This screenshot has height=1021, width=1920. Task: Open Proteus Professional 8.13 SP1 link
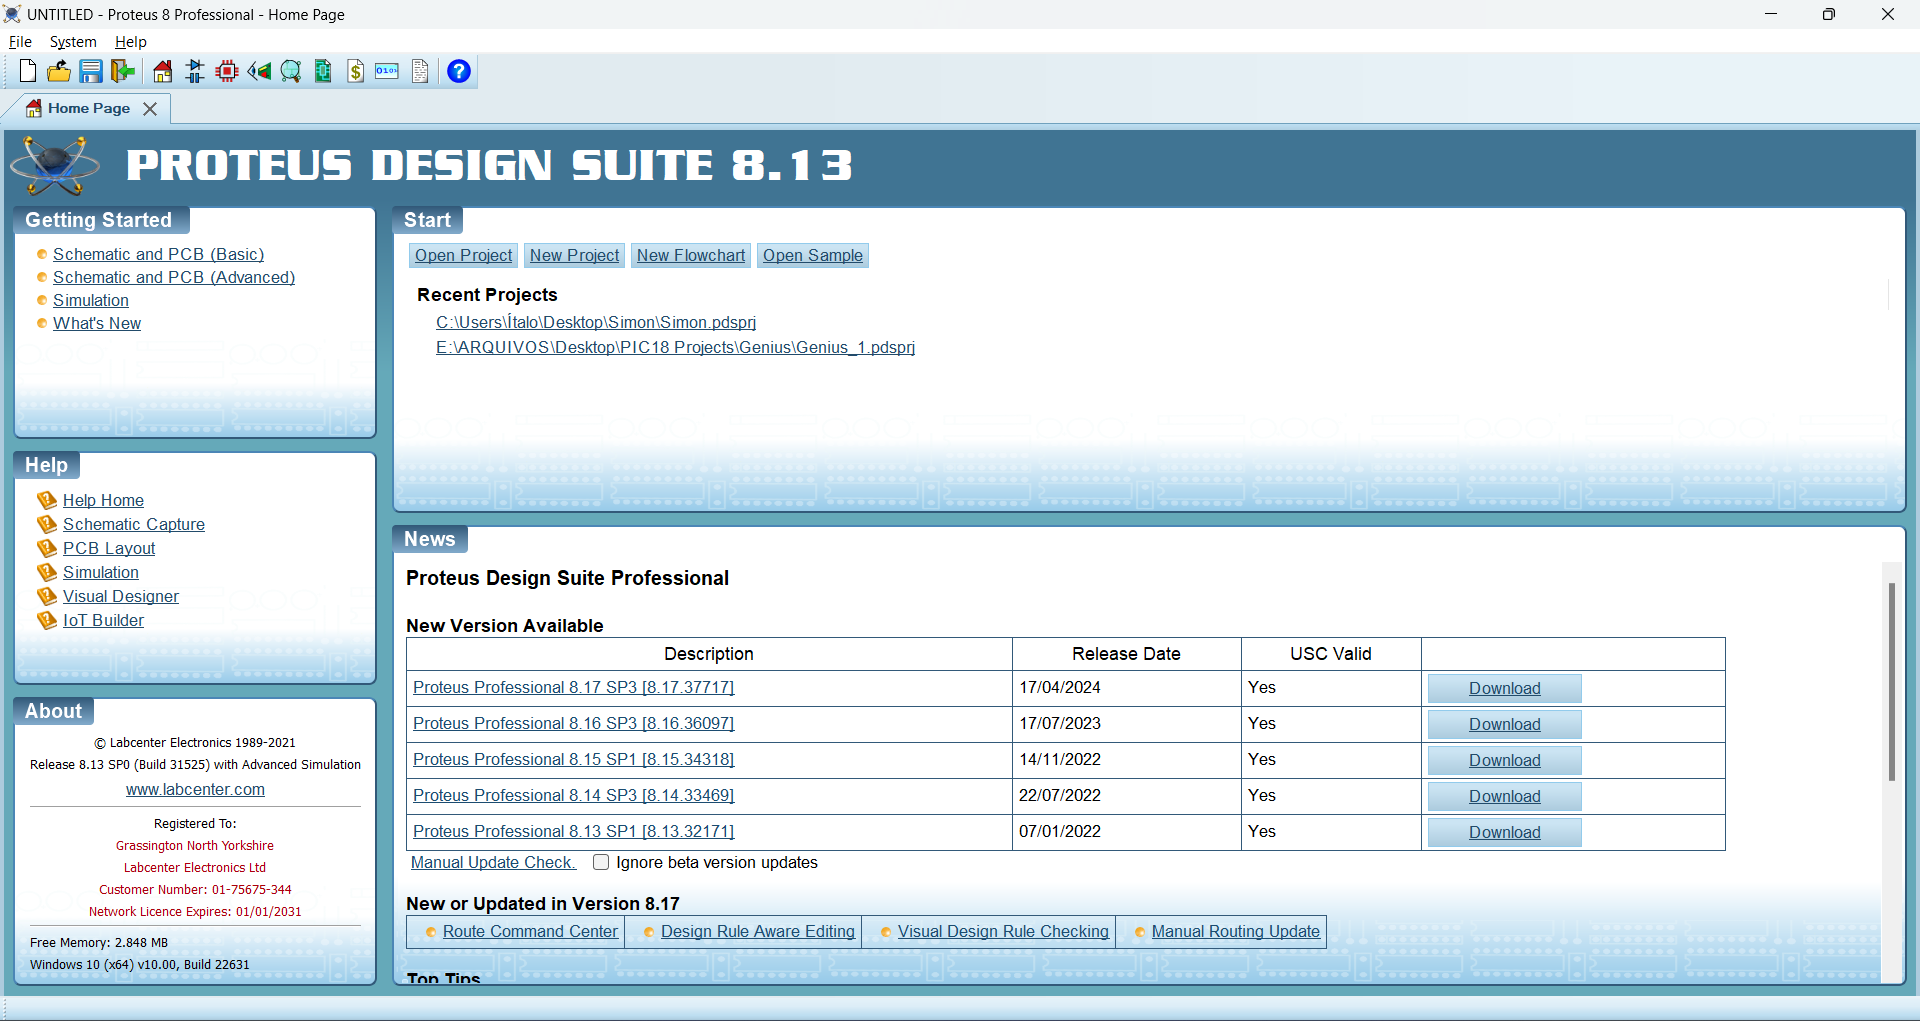[x=574, y=831]
